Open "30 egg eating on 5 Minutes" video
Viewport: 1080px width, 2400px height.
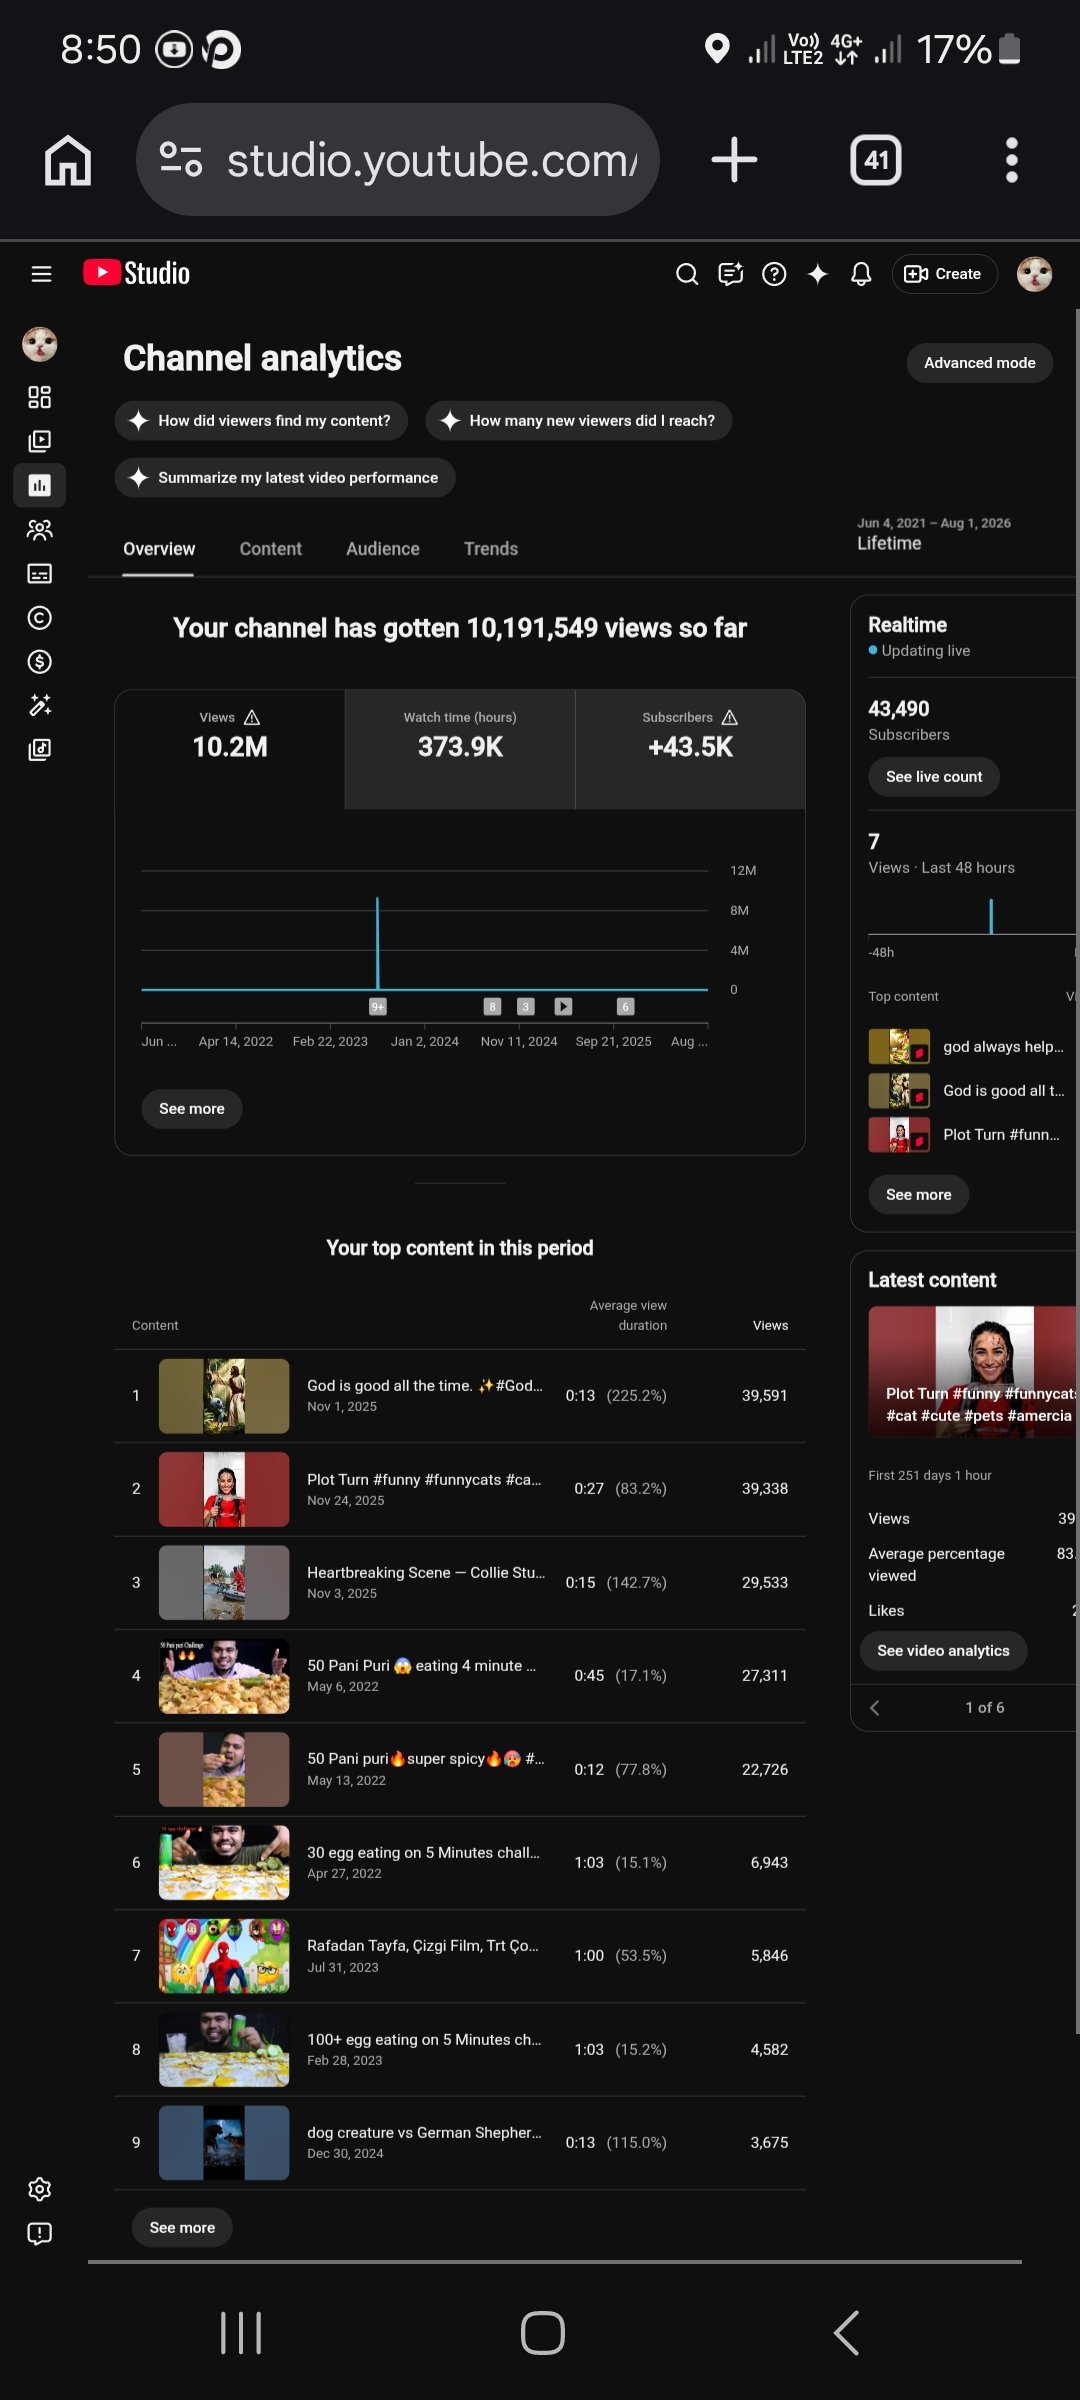[460, 1863]
